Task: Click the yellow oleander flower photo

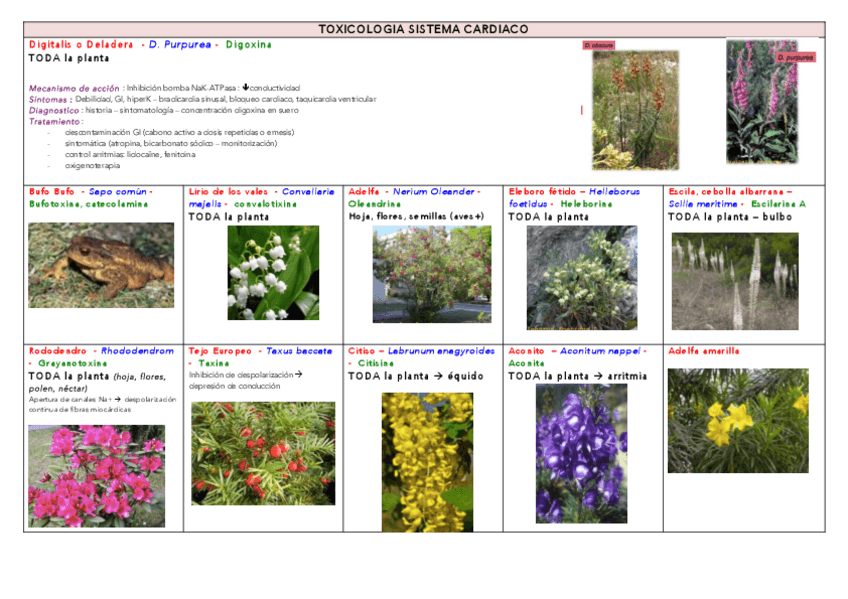Action: (x=738, y=421)
